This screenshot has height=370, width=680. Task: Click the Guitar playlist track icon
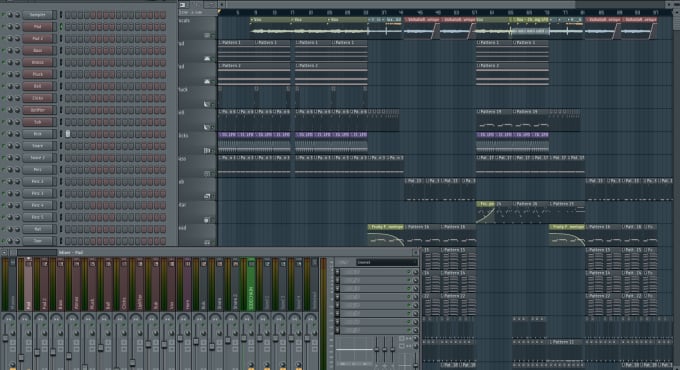[x=207, y=219]
